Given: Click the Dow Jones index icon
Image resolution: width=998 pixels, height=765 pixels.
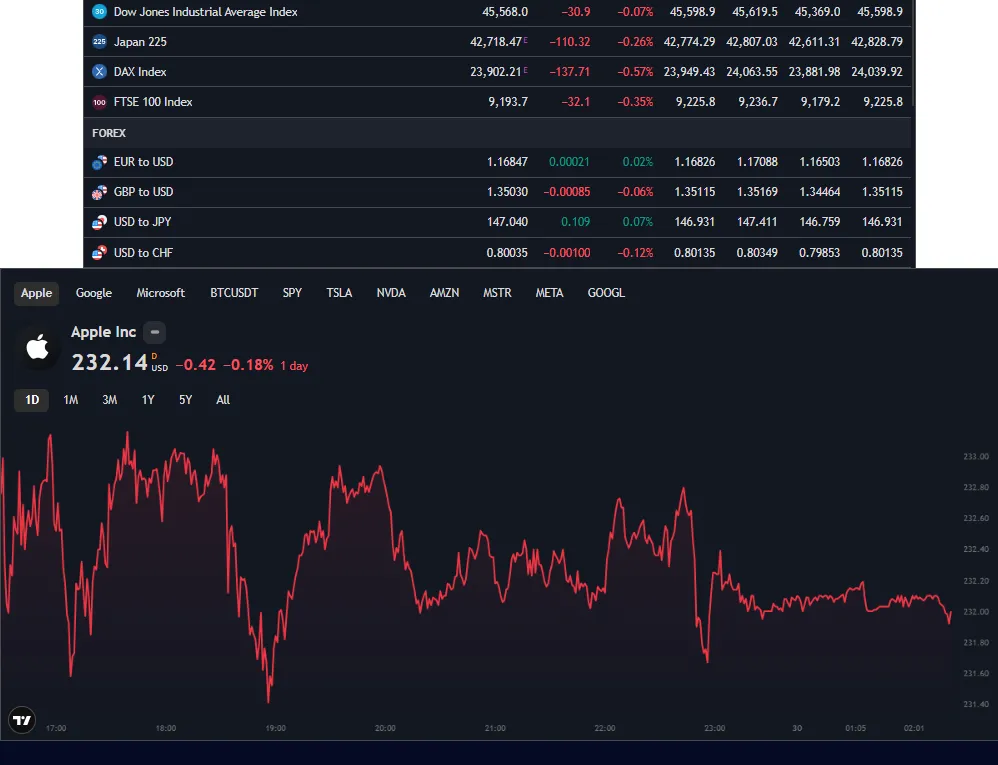Looking at the screenshot, I should [99, 12].
